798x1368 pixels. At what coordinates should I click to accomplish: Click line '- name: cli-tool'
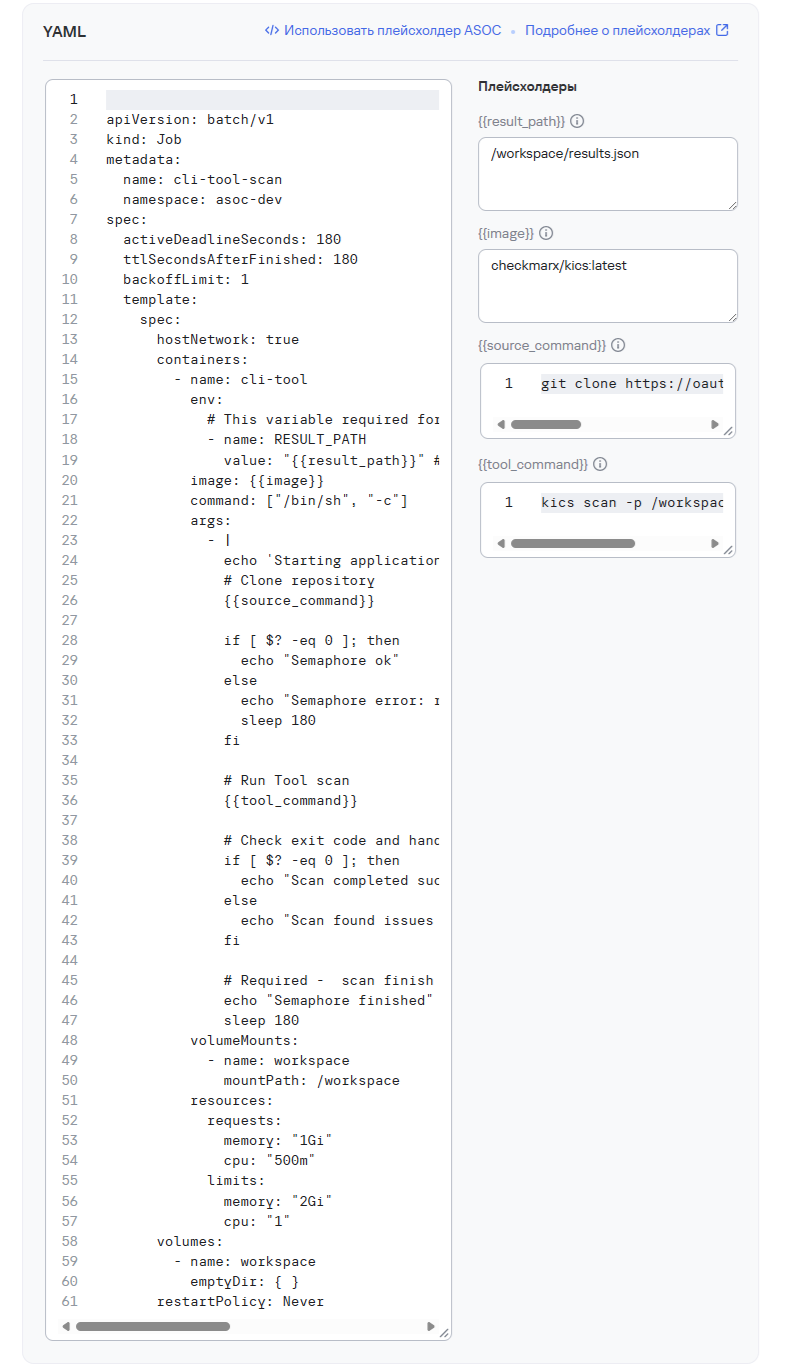point(241,380)
